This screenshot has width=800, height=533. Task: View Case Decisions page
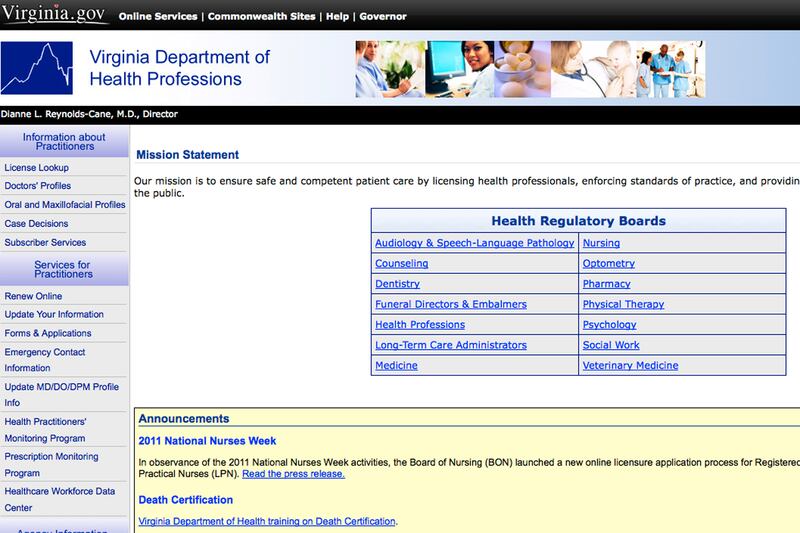pos(36,223)
